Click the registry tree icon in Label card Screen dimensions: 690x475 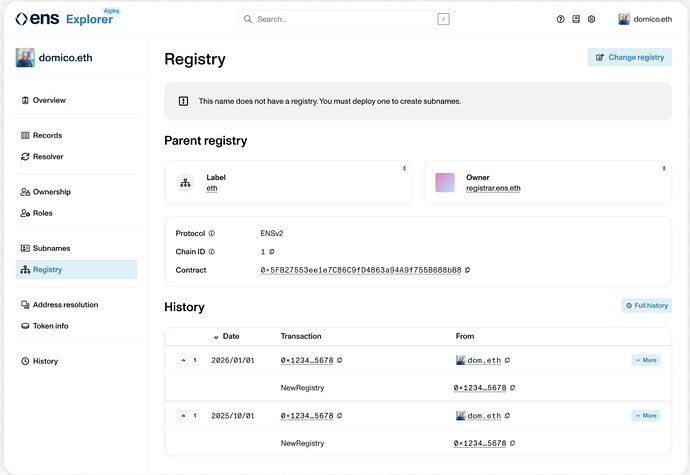coord(186,182)
